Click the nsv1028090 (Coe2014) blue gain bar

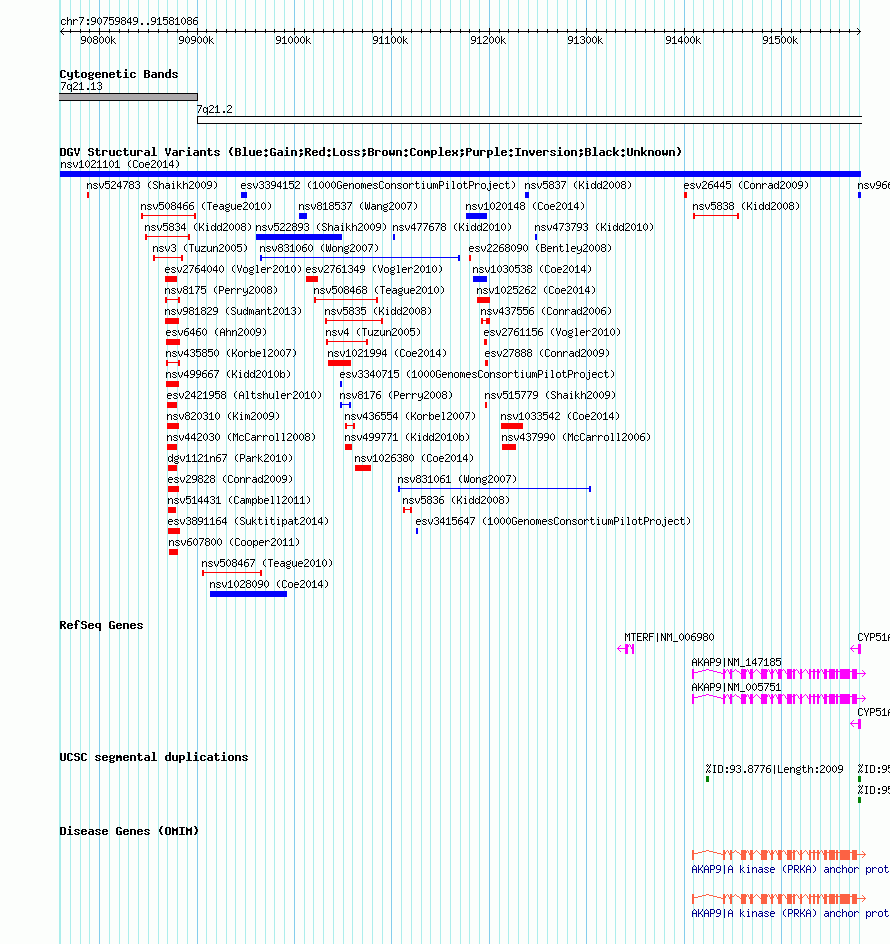[249, 595]
